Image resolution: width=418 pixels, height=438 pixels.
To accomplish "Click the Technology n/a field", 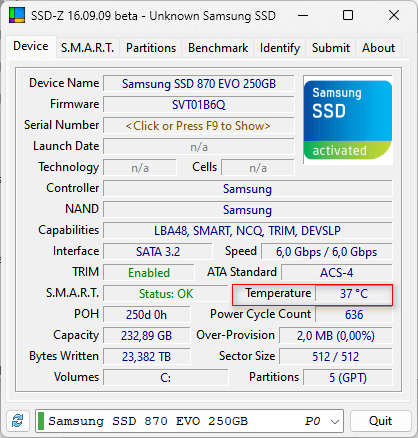I will point(140,168).
